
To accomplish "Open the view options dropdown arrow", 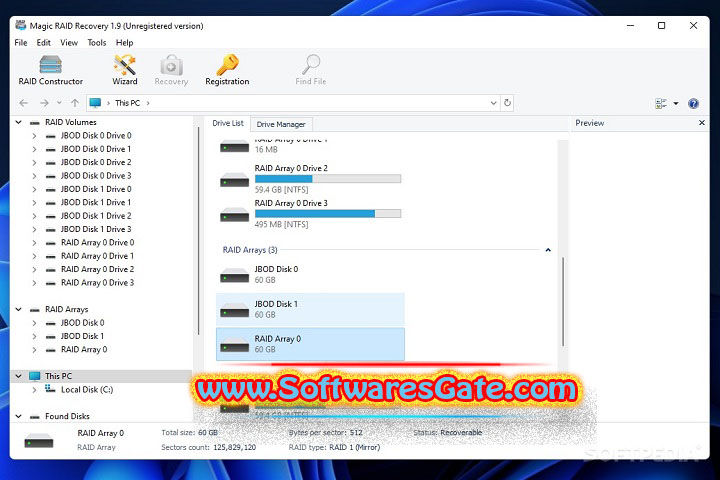I will [676, 103].
